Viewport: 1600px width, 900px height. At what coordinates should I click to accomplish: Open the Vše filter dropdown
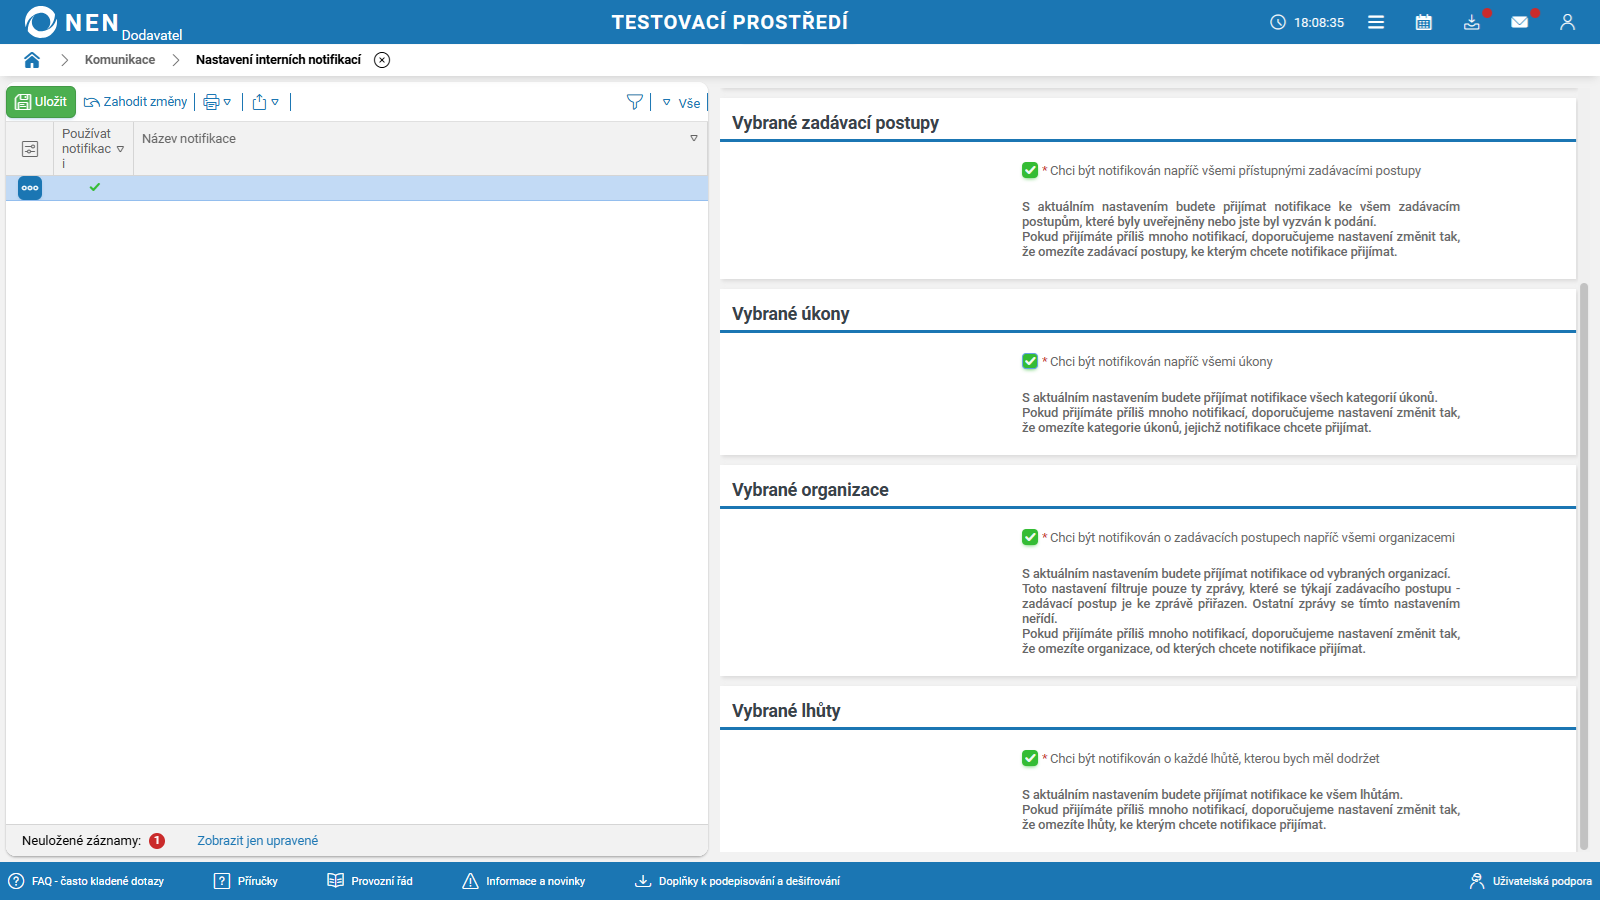[x=681, y=103]
